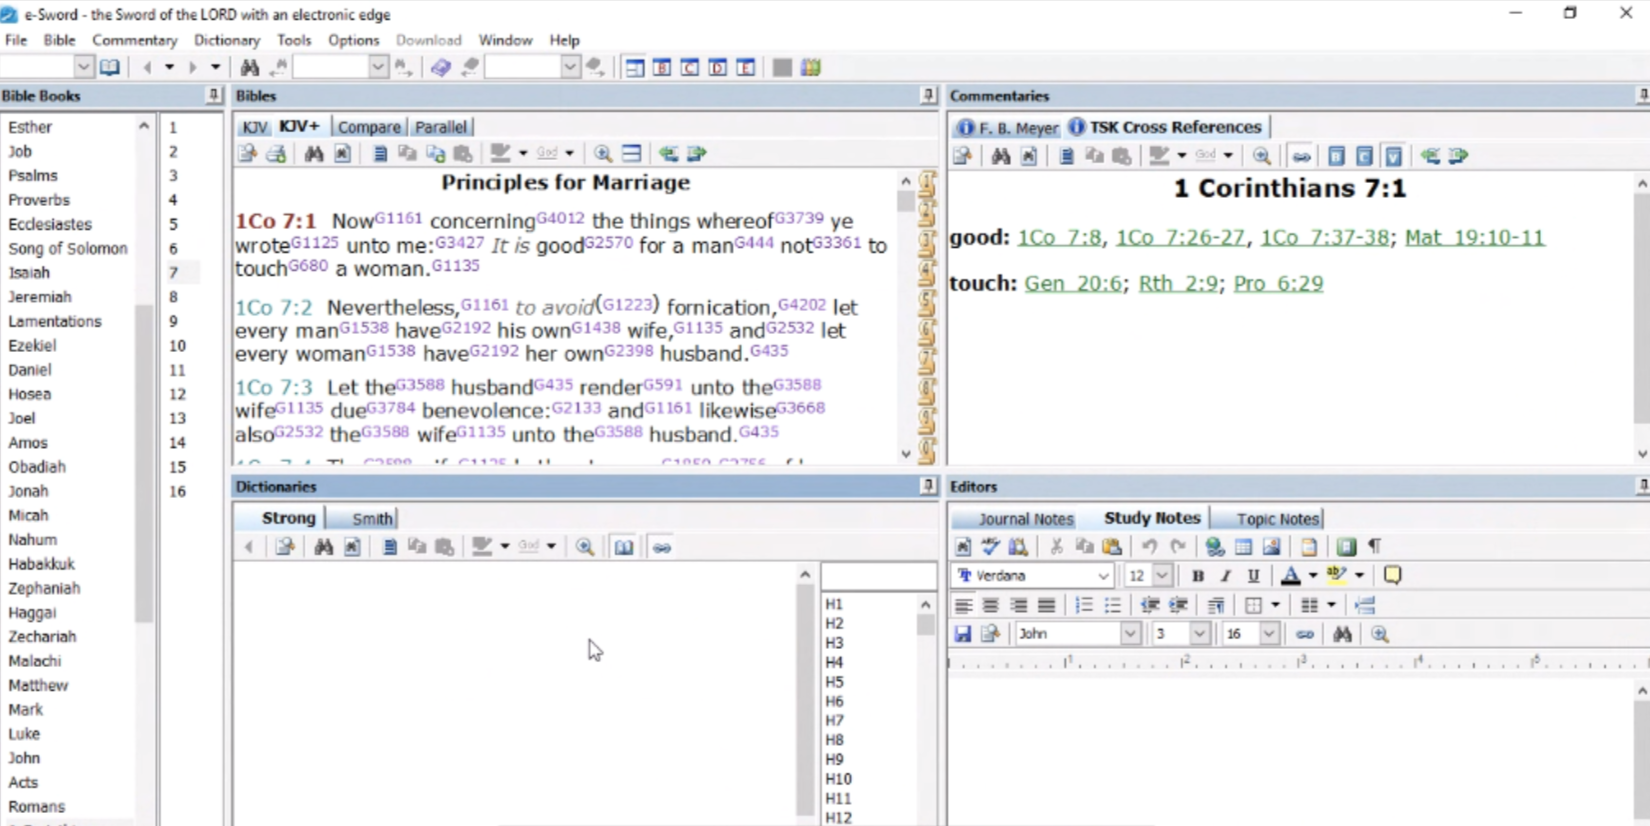
Task: Open verse 16 dropdown in Editors
Action: [x=1268, y=634]
